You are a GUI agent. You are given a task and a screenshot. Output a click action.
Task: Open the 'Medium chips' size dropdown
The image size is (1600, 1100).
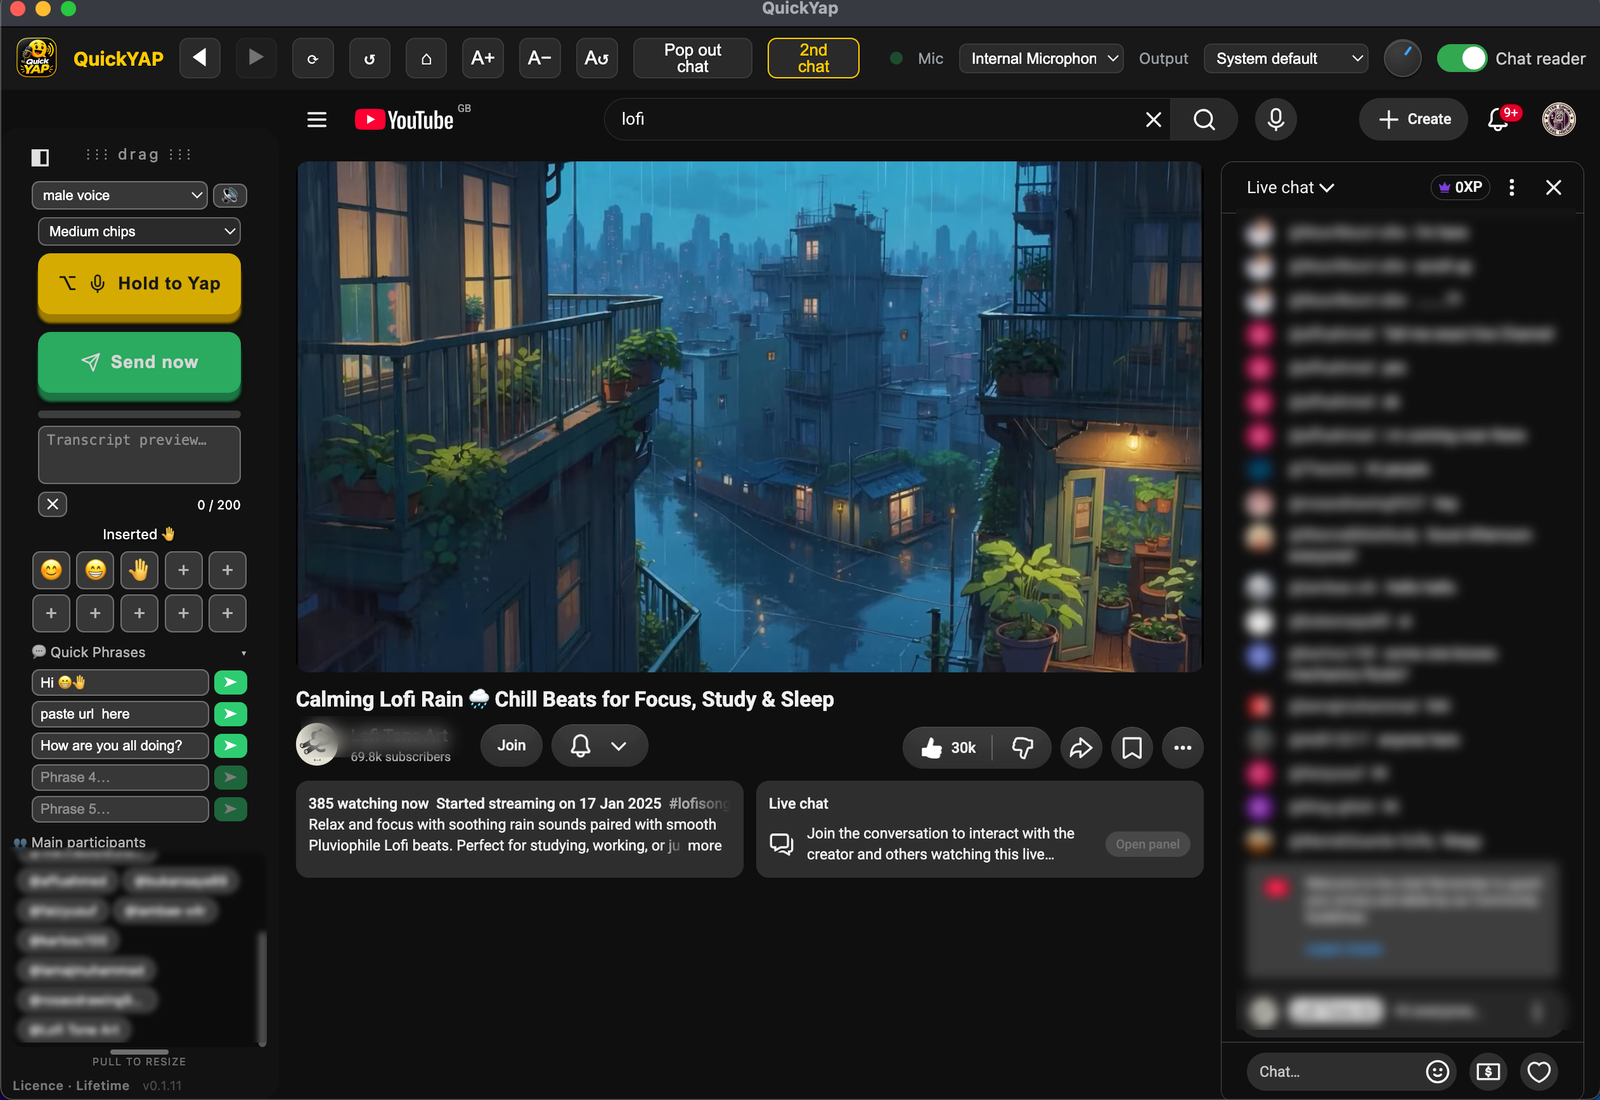click(x=139, y=231)
